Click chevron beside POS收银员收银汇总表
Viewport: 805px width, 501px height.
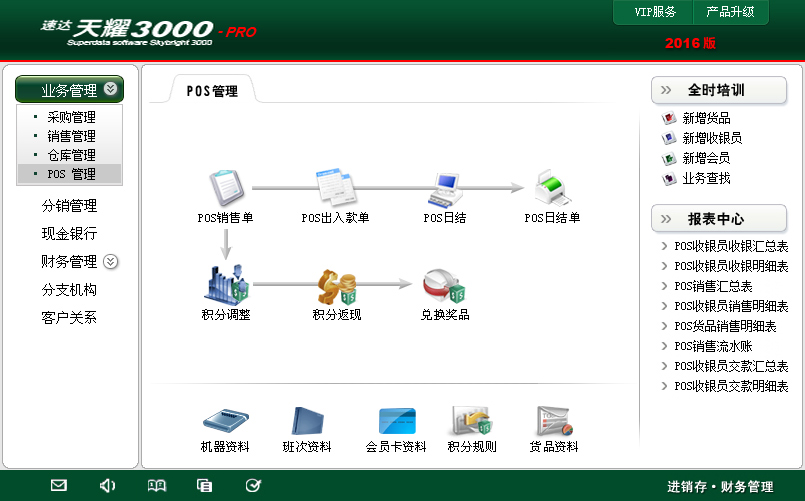(x=664, y=246)
